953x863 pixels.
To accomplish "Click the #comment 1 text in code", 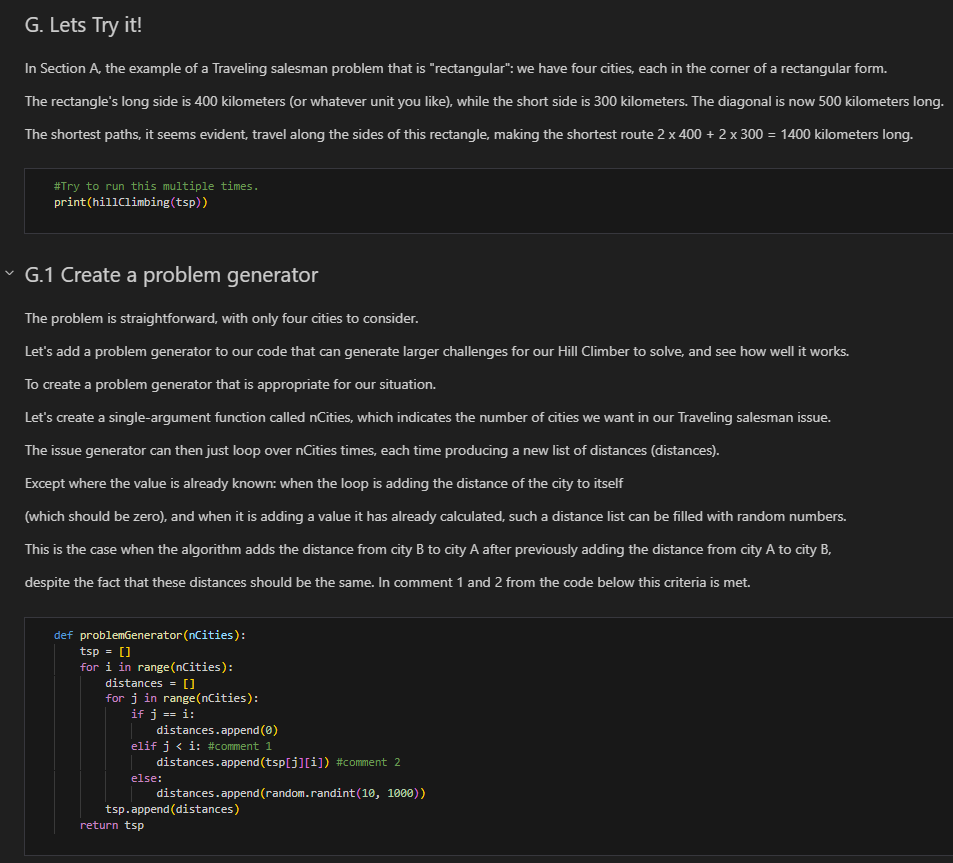I will pyautogui.click(x=241, y=745).
